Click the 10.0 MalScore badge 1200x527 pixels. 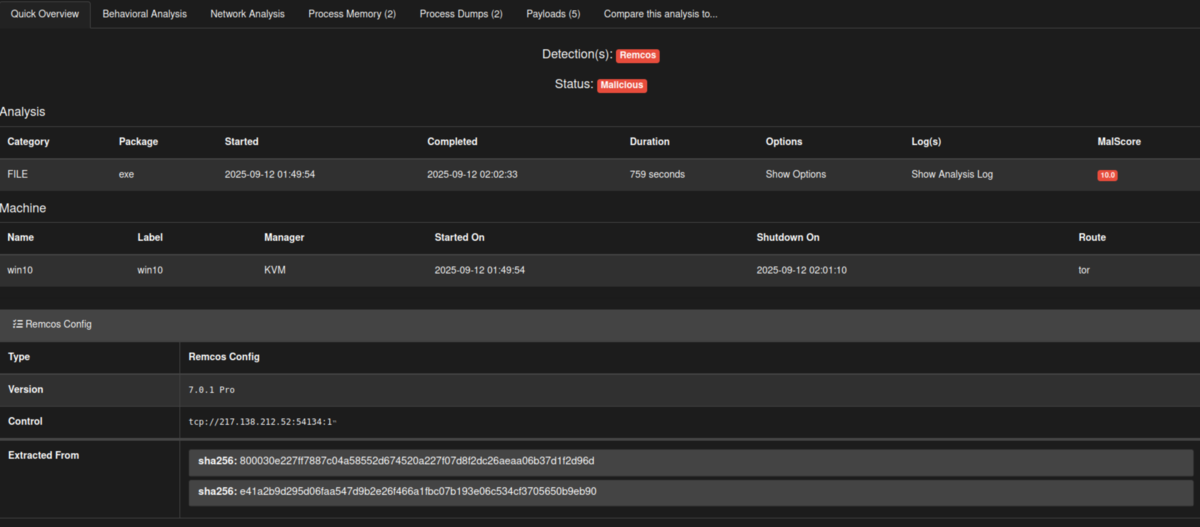(x=1107, y=175)
